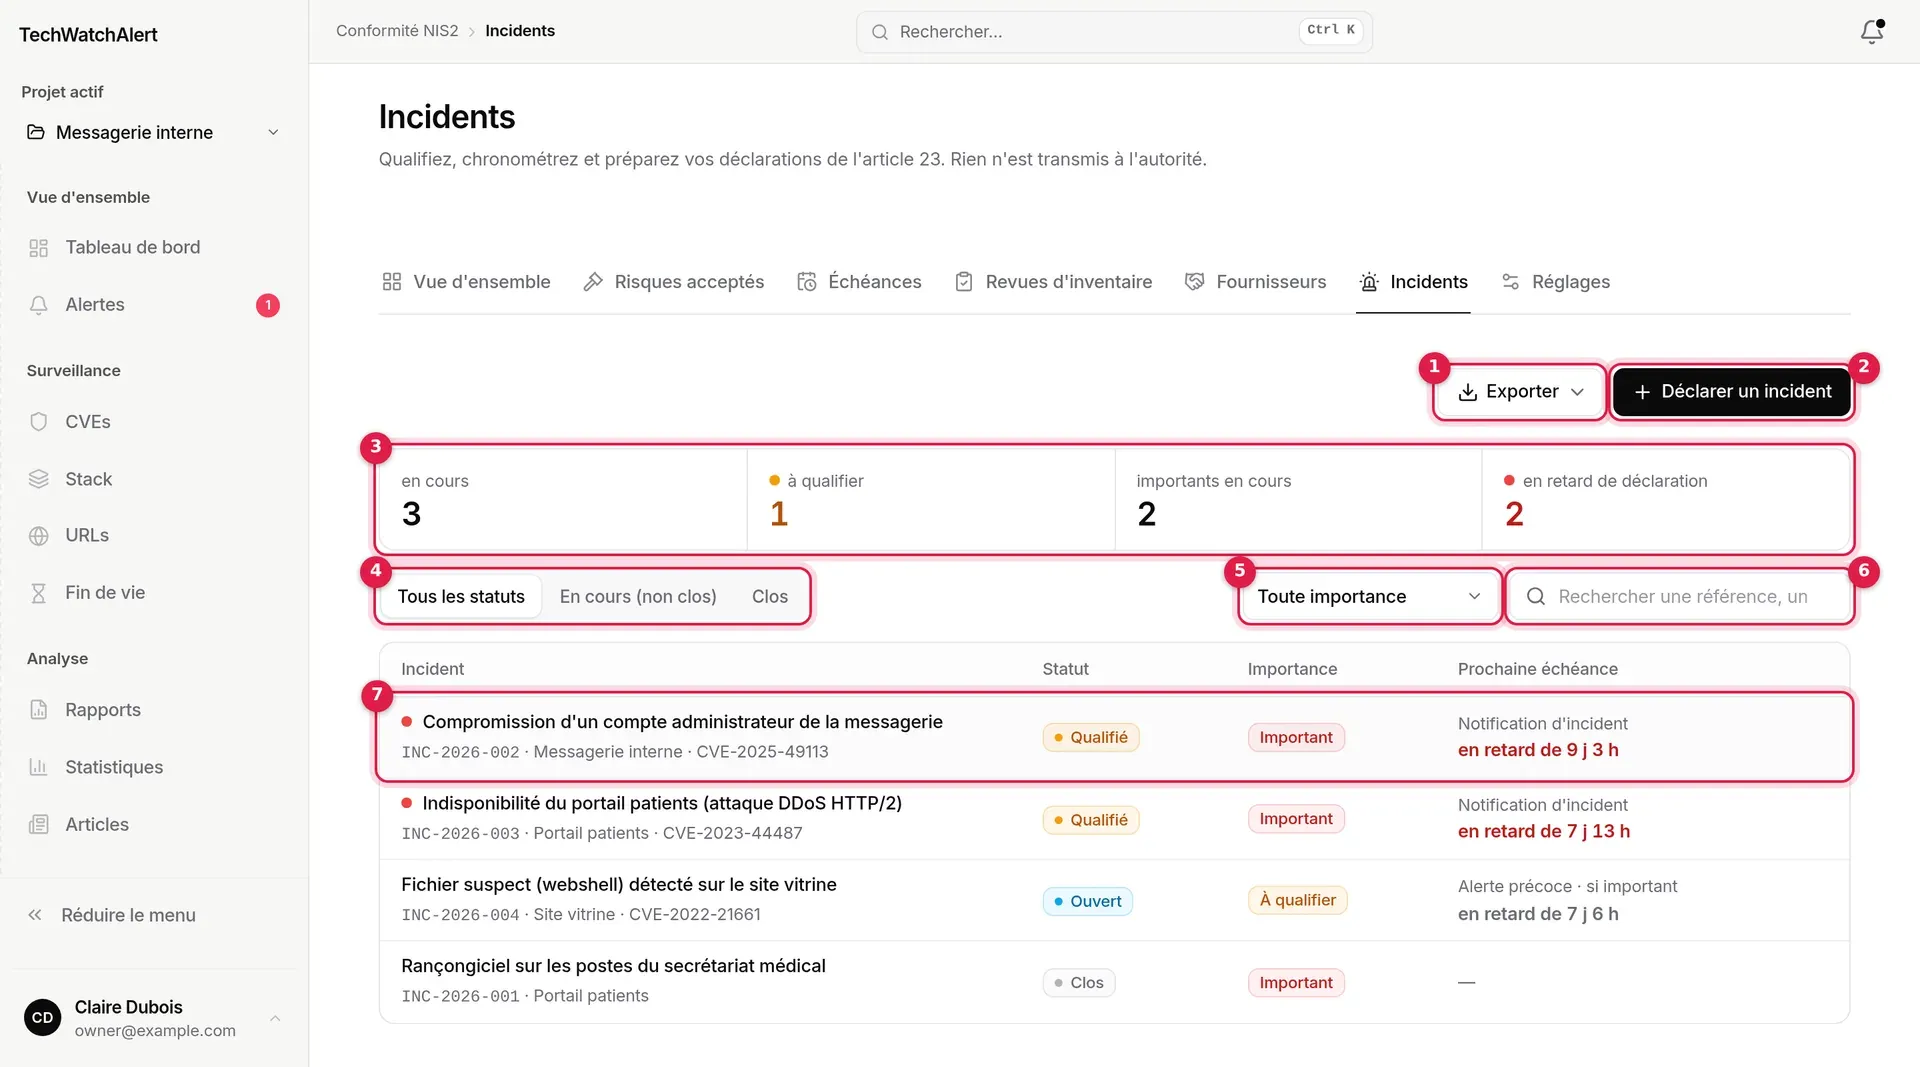Click the Réglages sliders icon
Viewport: 1920px width, 1067px height.
1510,282
